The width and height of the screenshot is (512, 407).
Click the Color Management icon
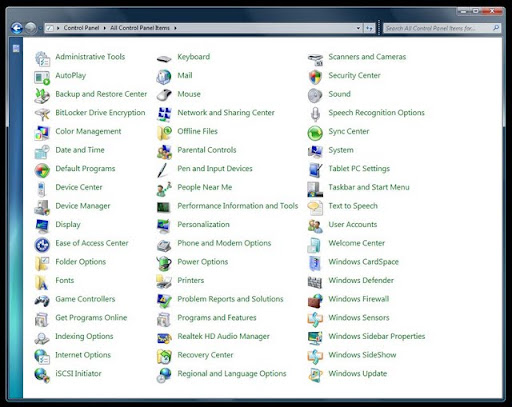42,133
